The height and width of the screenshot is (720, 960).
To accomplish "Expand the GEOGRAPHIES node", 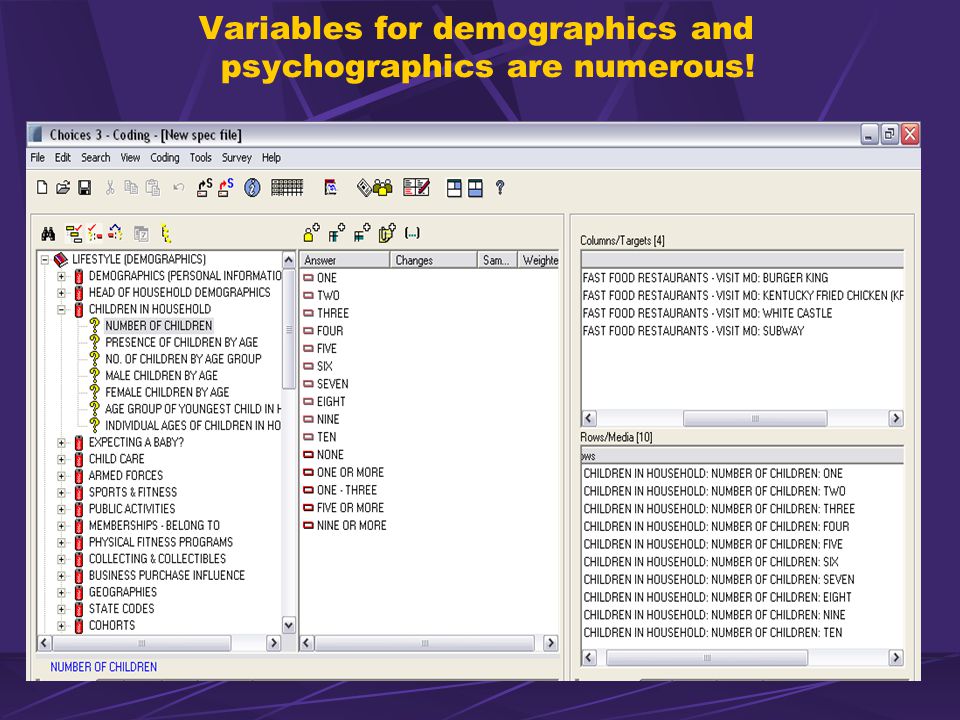I will tap(61, 592).
